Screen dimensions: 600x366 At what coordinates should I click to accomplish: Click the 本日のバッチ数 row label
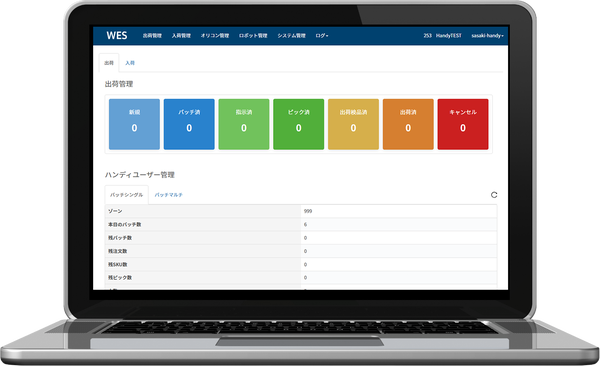[x=124, y=224]
